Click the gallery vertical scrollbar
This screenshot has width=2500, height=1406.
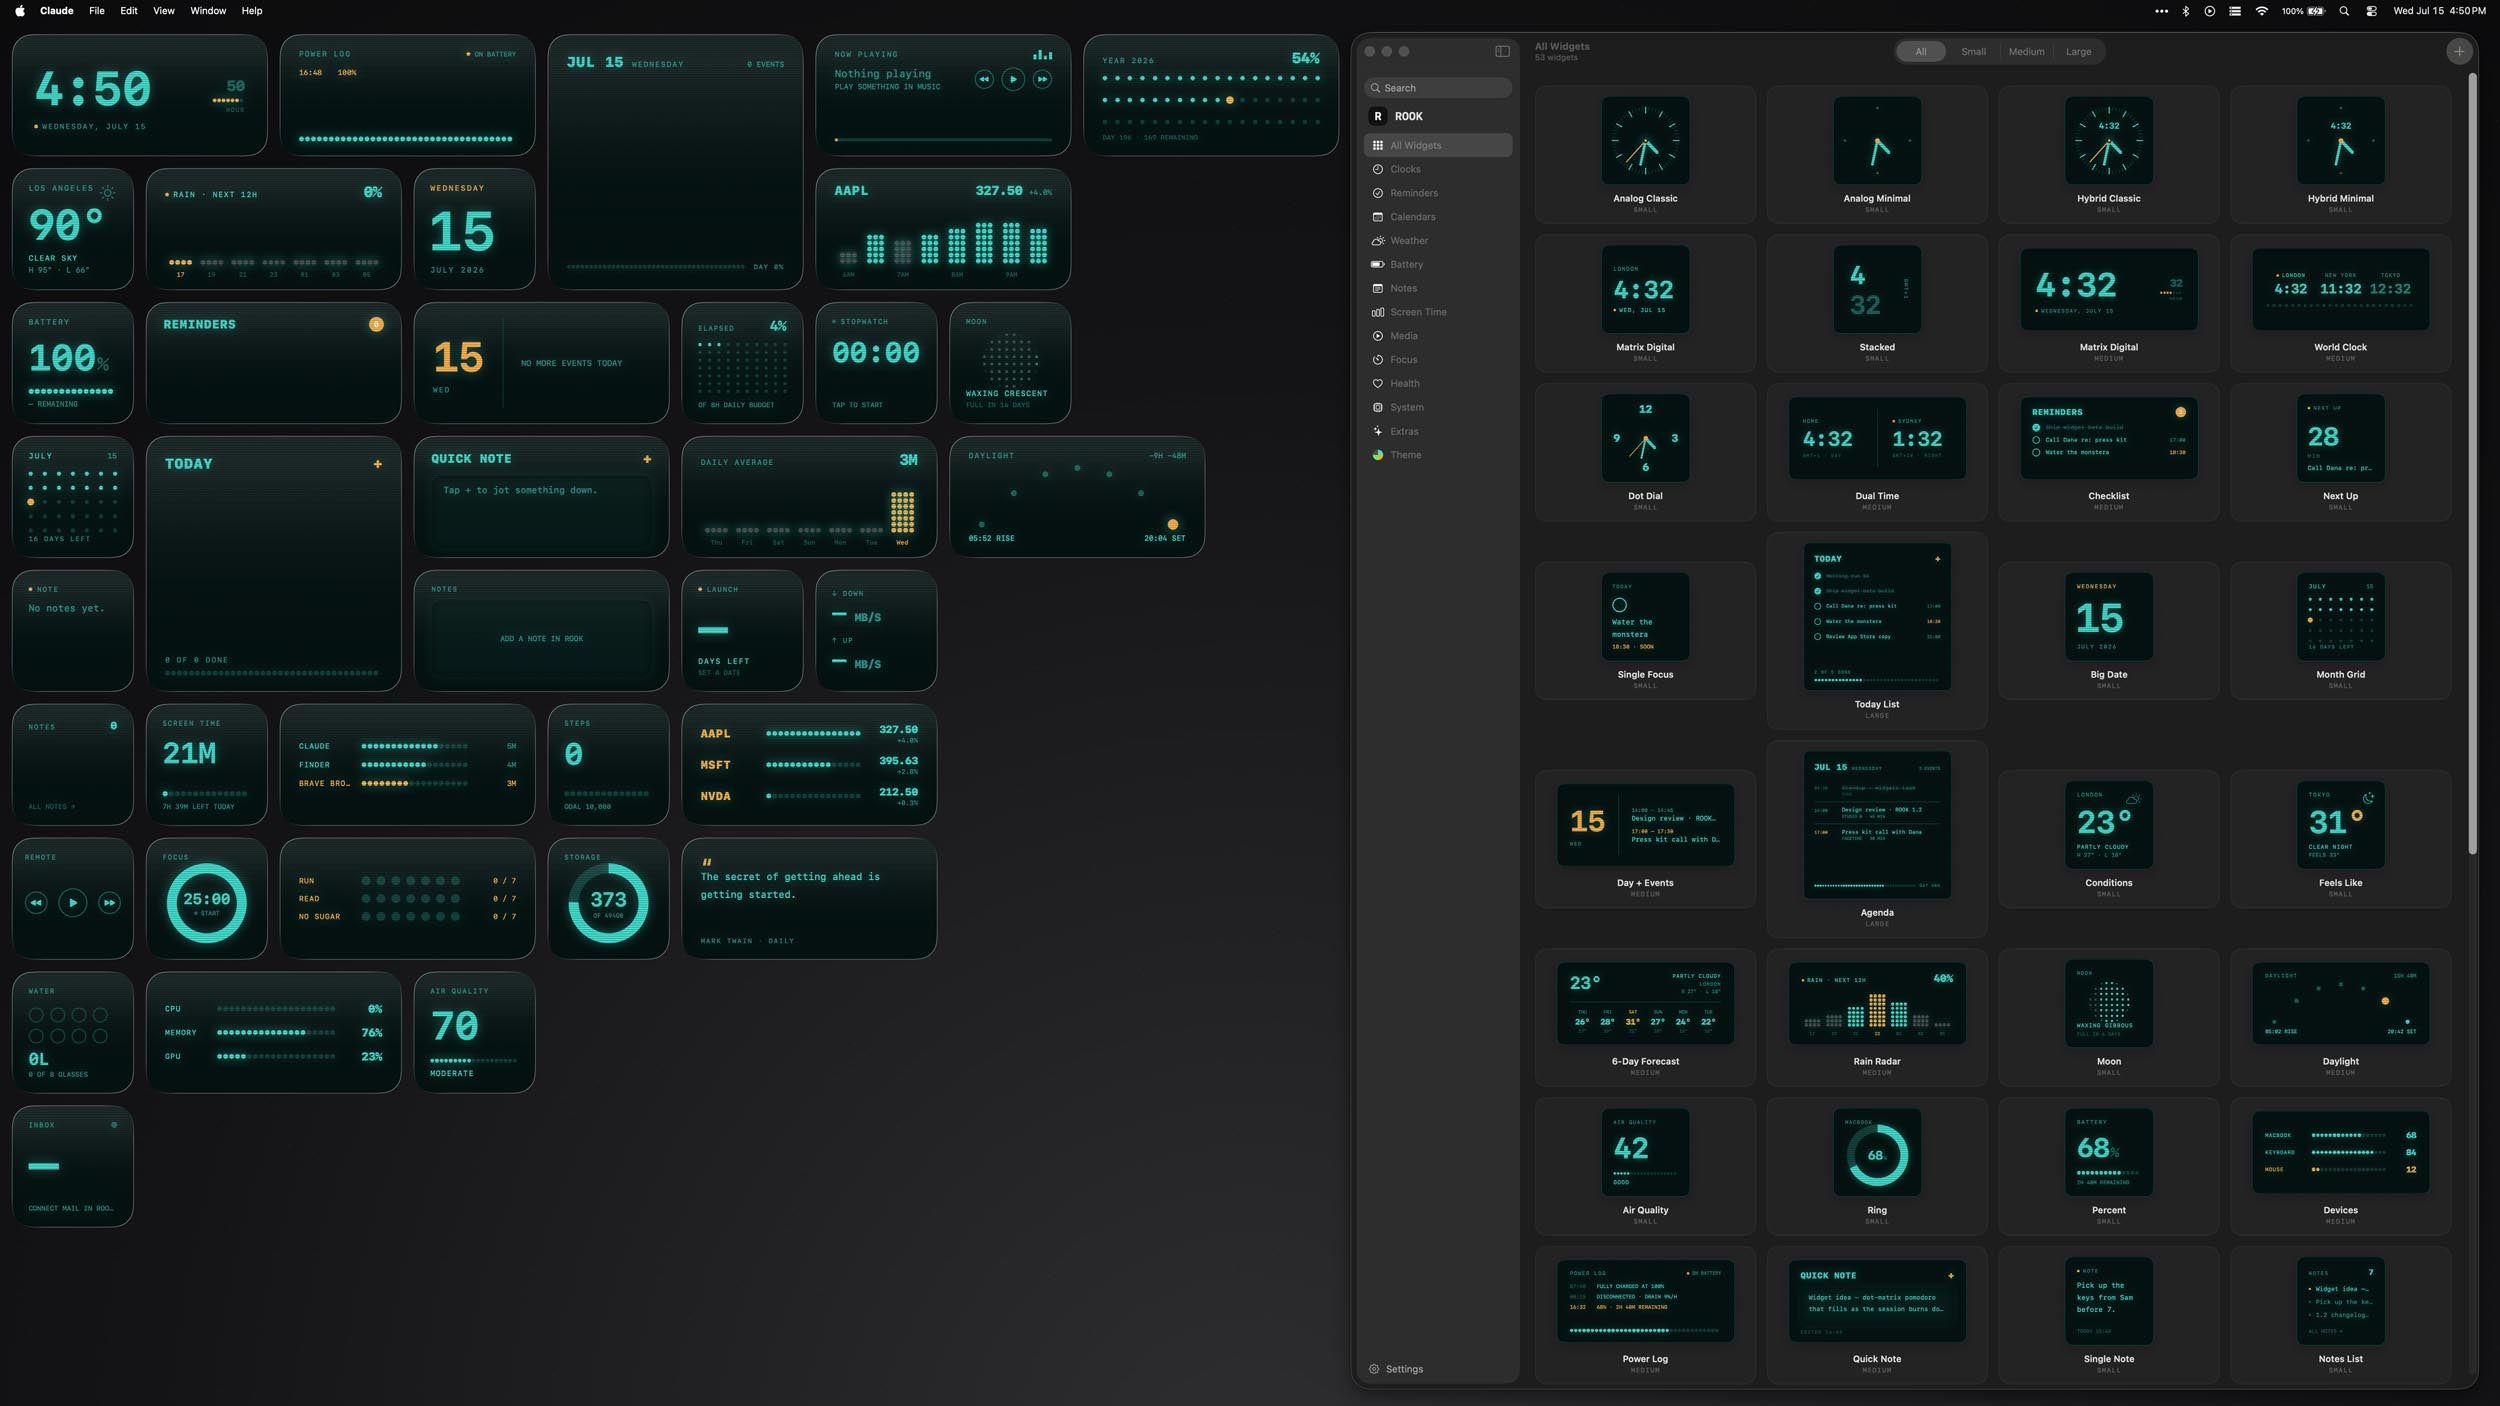[2472, 465]
